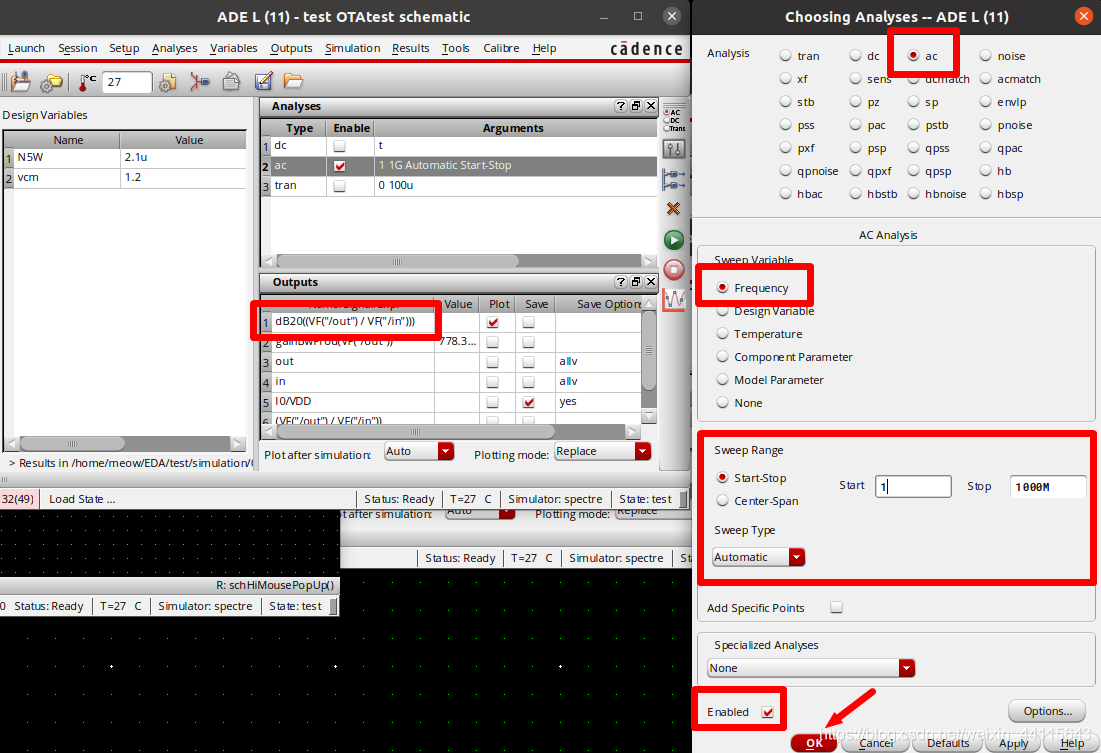Open simulation files setup icon with gear
1101x753 pixels.
click(x=168, y=82)
